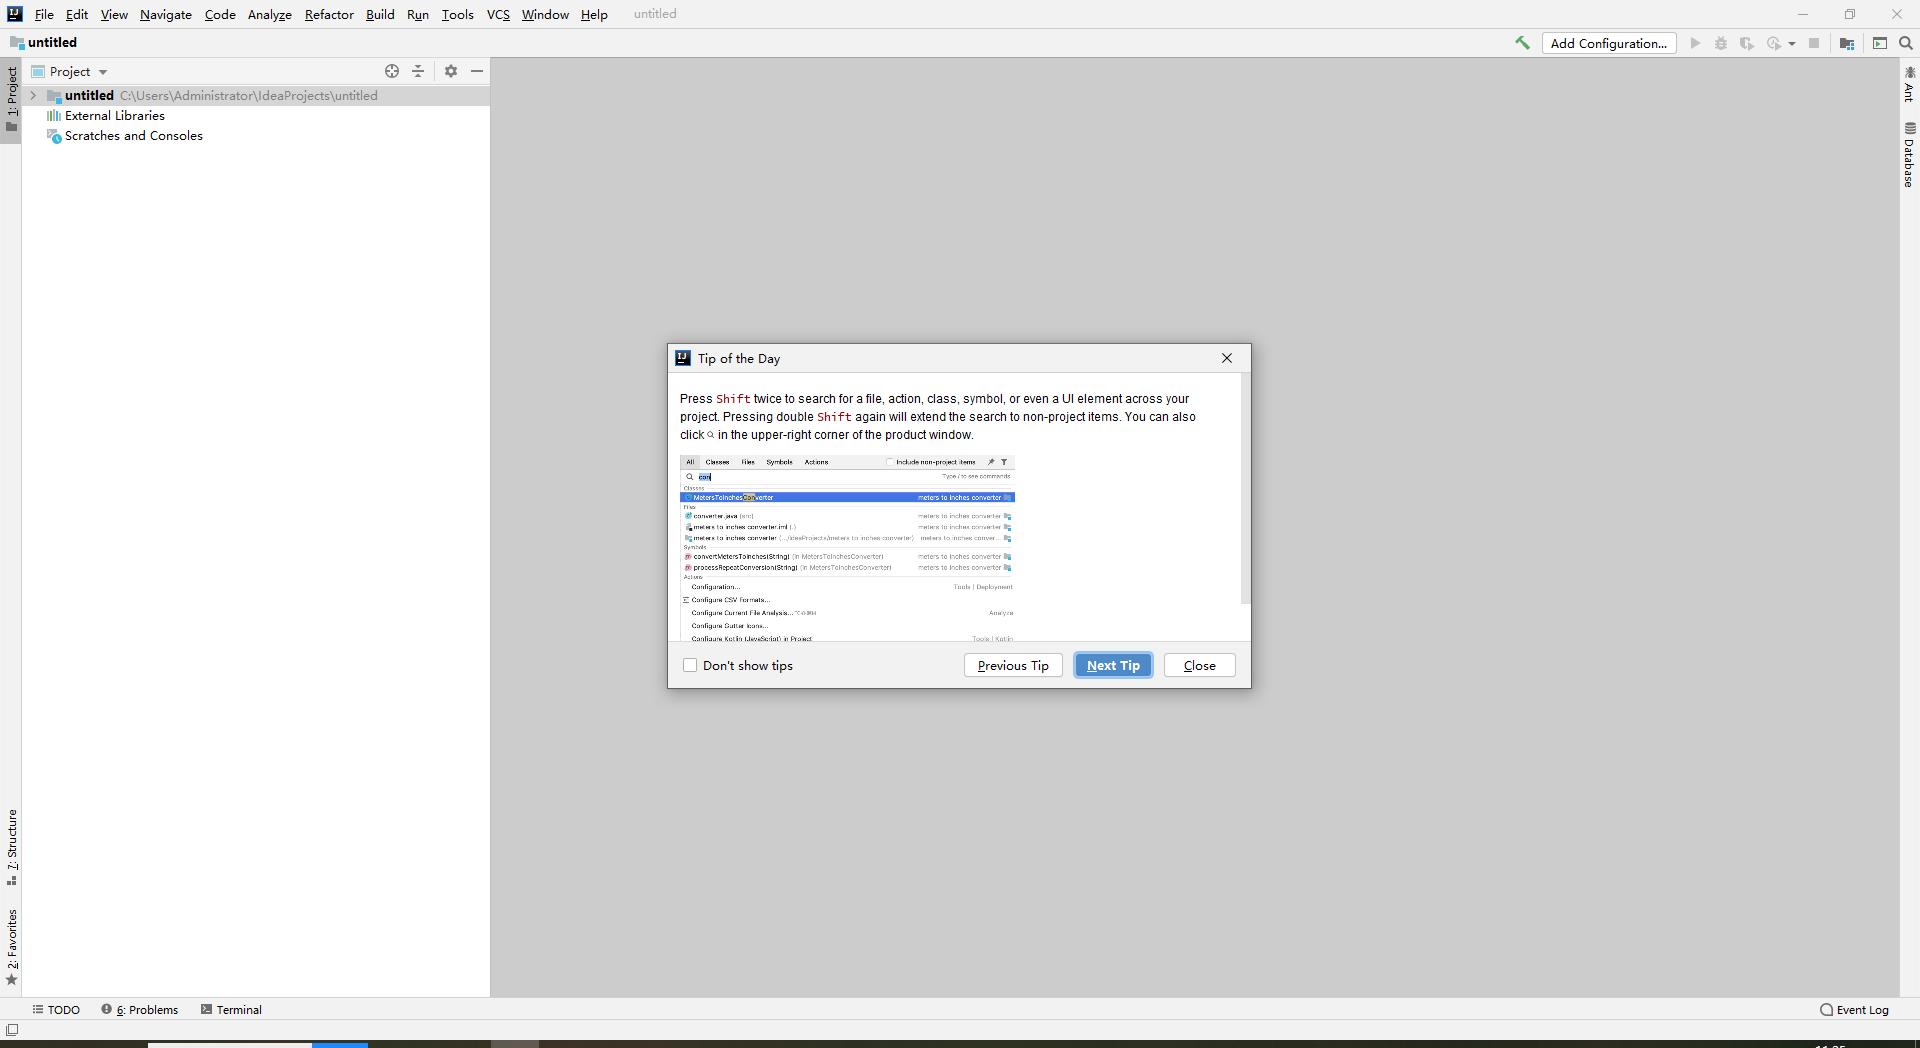Open the 6: Problems tool window
This screenshot has height=1048, width=1920.
pyautogui.click(x=140, y=1010)
